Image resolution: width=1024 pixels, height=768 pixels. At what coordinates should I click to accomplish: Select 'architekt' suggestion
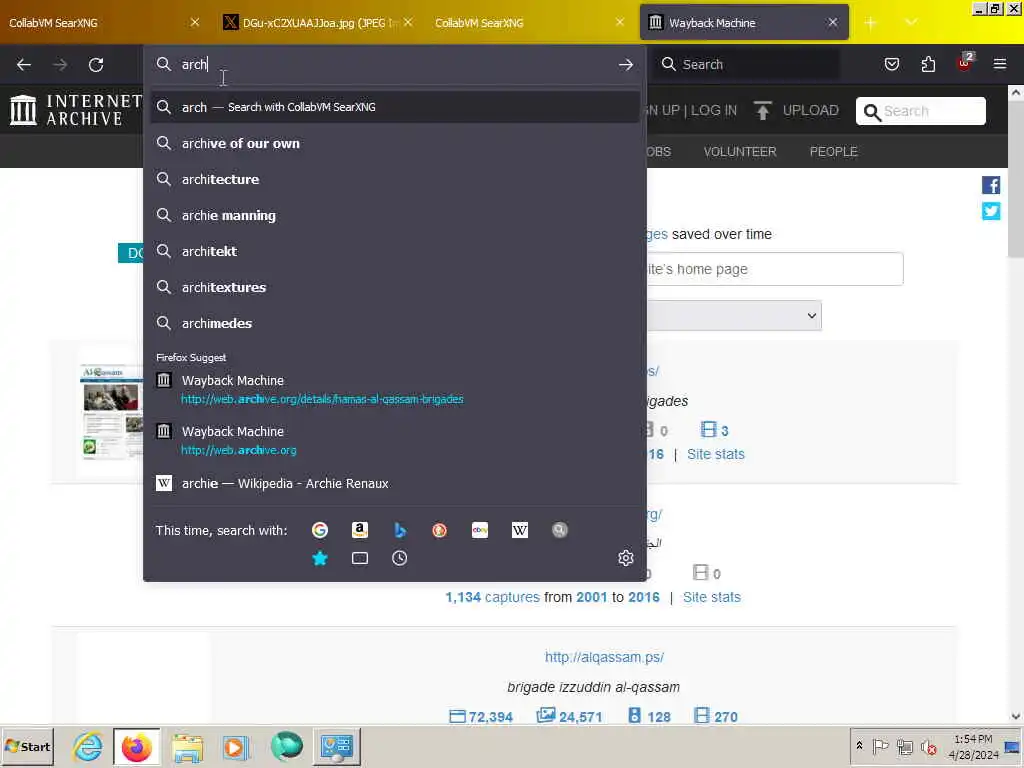pyautogui.click(x=394, y=251)
